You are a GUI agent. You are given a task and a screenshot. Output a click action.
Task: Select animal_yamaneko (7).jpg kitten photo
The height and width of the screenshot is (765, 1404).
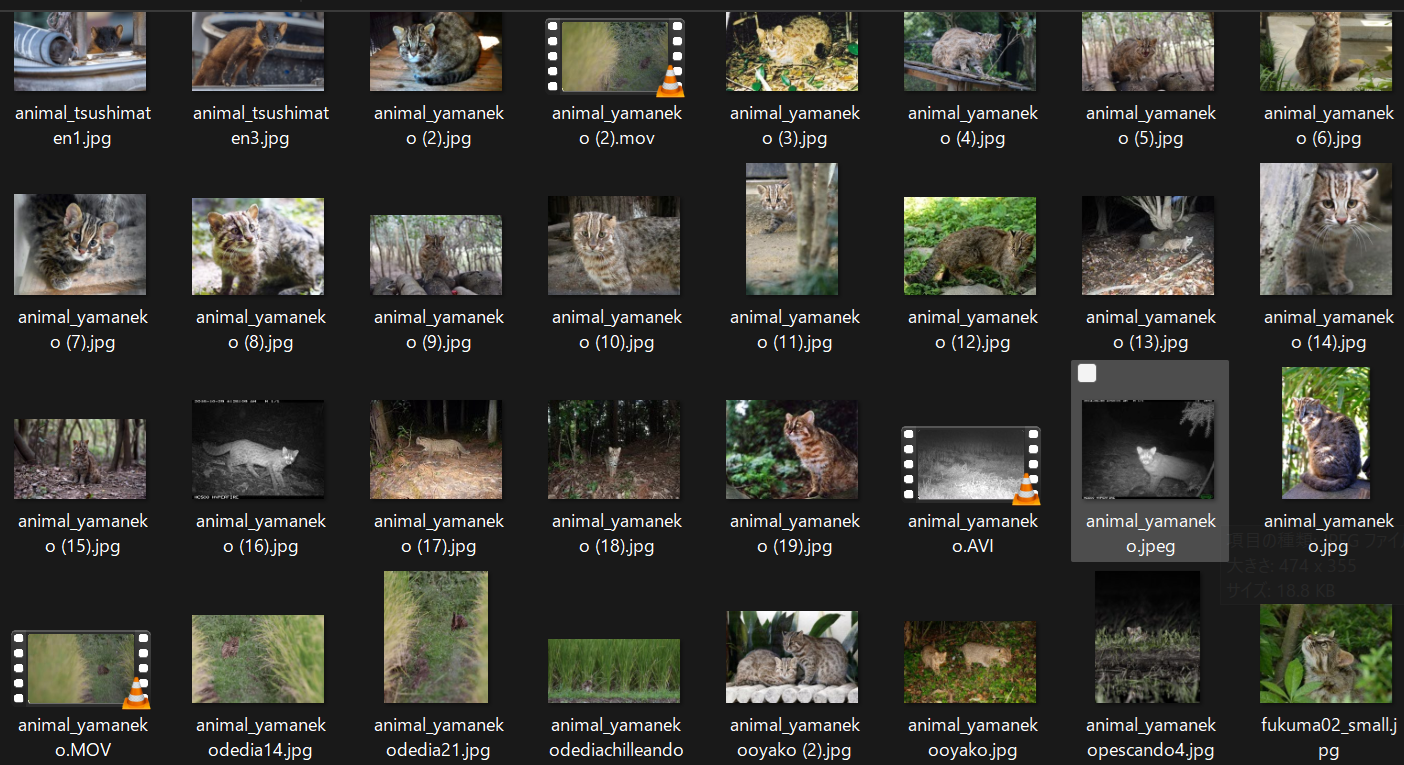pyautogui.click(x=80, y=245)
